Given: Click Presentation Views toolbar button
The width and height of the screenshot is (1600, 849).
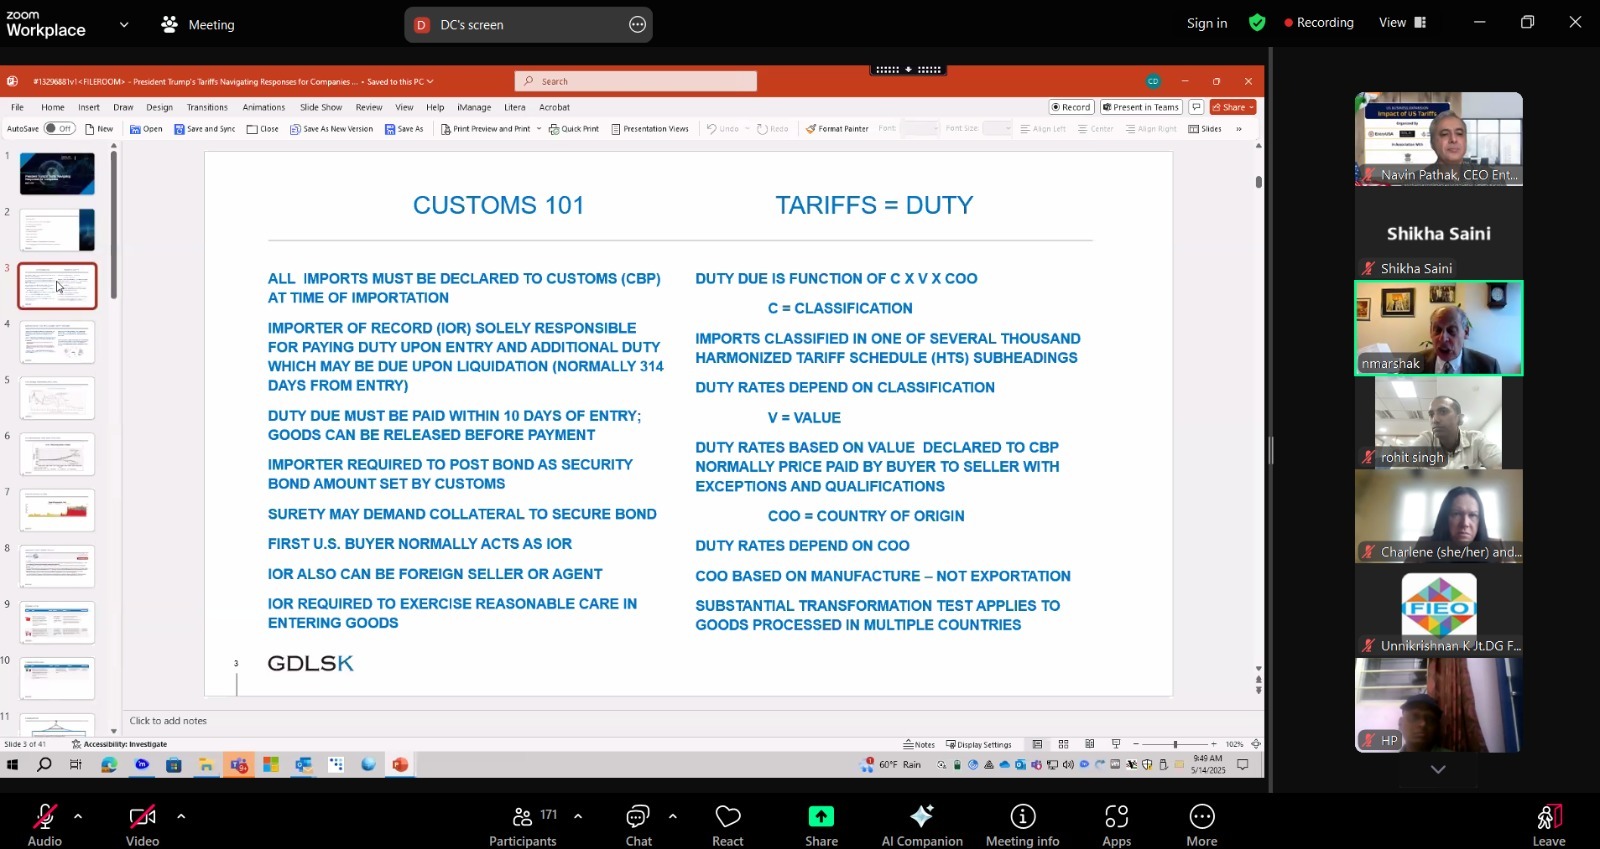Looking at the screenshot, I should pyautogui.click(x=650, y=129).
